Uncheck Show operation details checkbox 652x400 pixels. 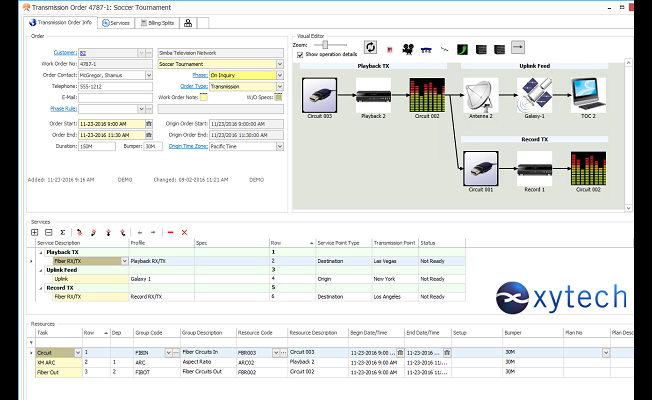click(301, 54)
